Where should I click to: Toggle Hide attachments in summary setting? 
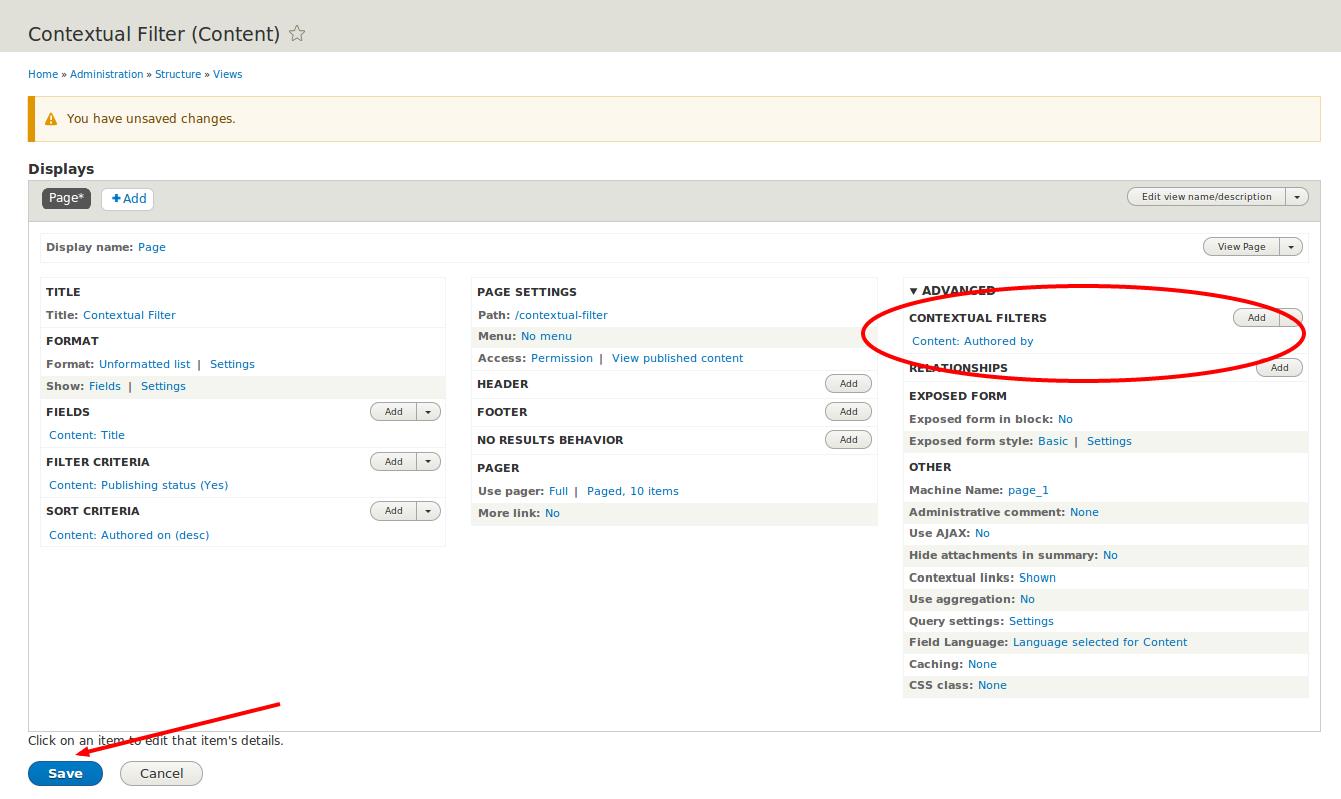[x=1110, y=555]
